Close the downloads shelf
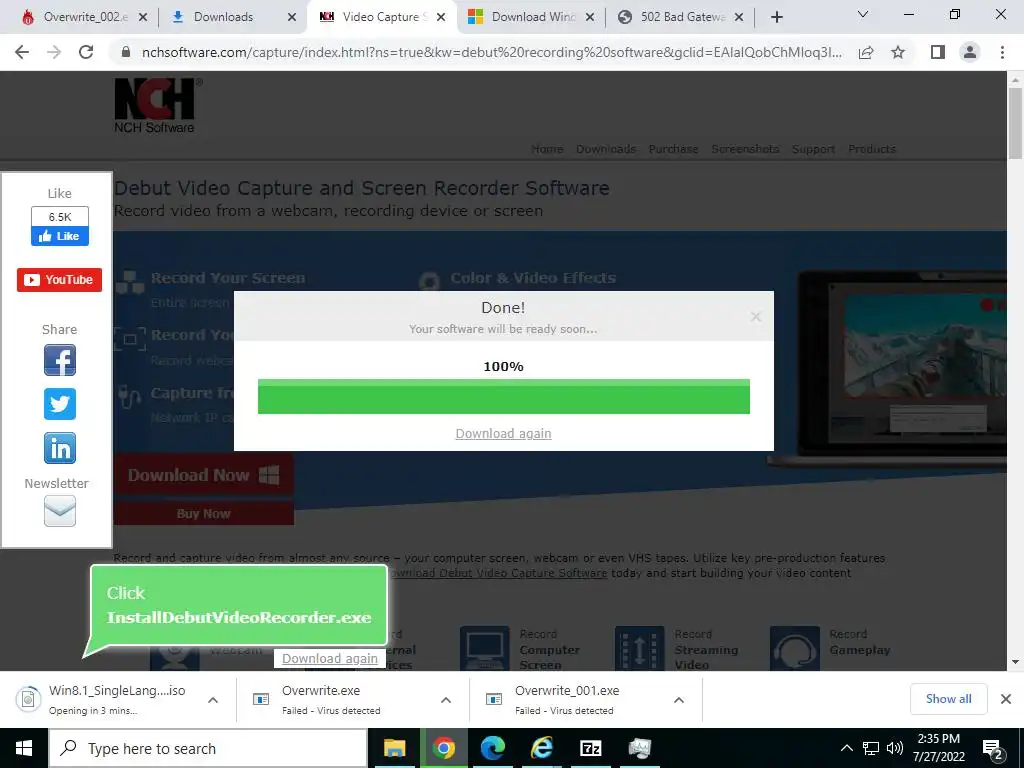The height and width of the screenshot is (768, 1024). tap(1006, 699)
